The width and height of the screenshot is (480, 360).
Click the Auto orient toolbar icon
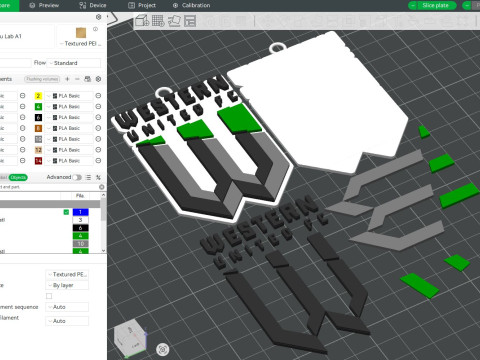pos(174,21)
